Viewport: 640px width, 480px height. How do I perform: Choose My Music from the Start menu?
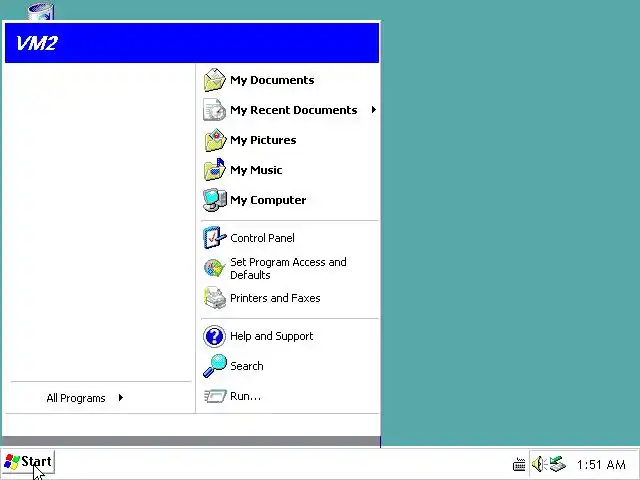click(x=256, y=170)
